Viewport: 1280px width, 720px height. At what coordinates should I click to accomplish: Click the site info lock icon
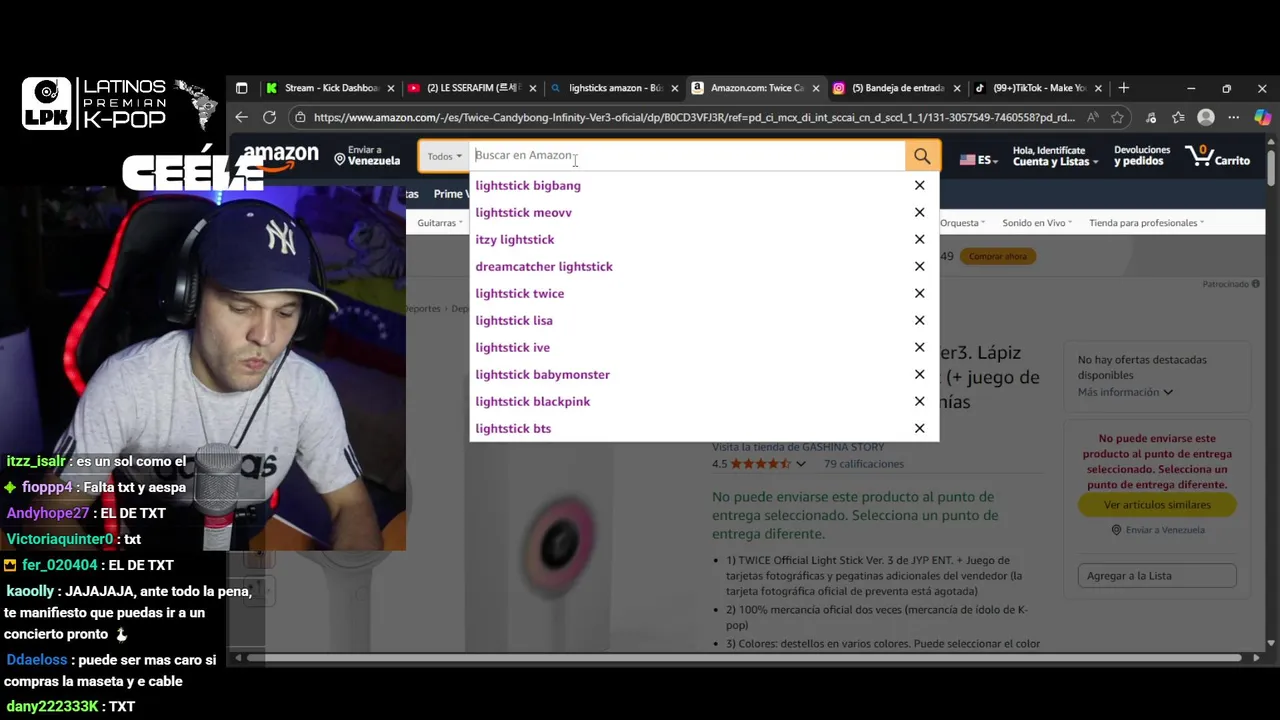point(299,117)
